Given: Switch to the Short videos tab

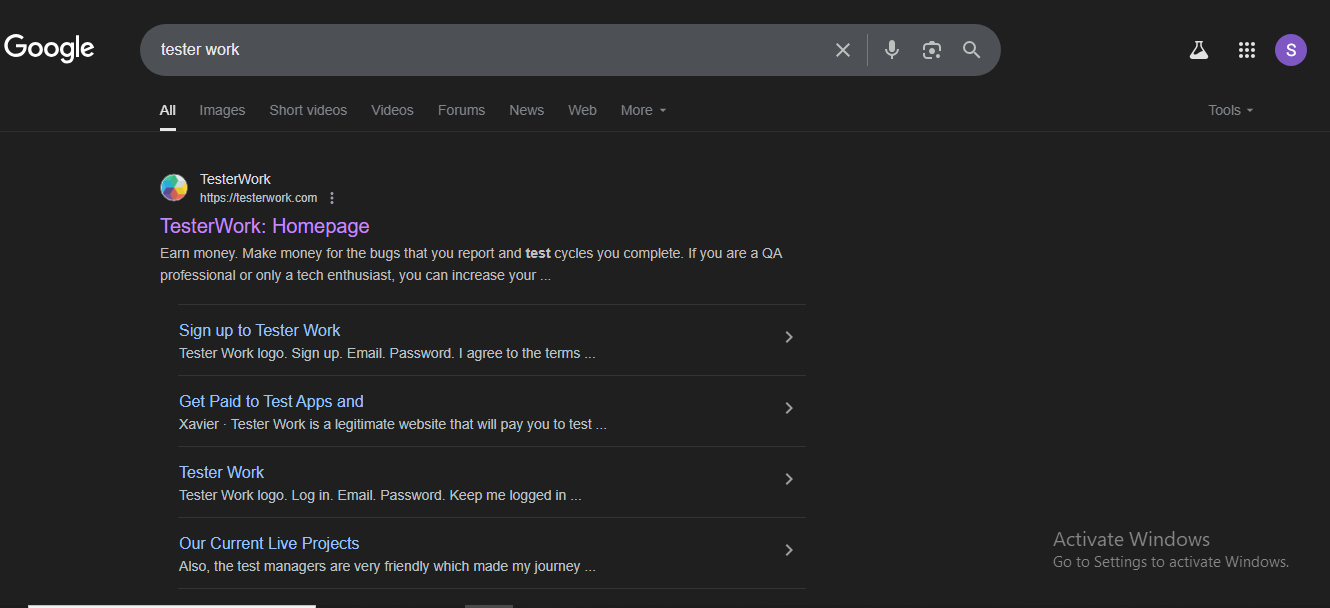Looking at the screenshot, I should tap(308, 110).
